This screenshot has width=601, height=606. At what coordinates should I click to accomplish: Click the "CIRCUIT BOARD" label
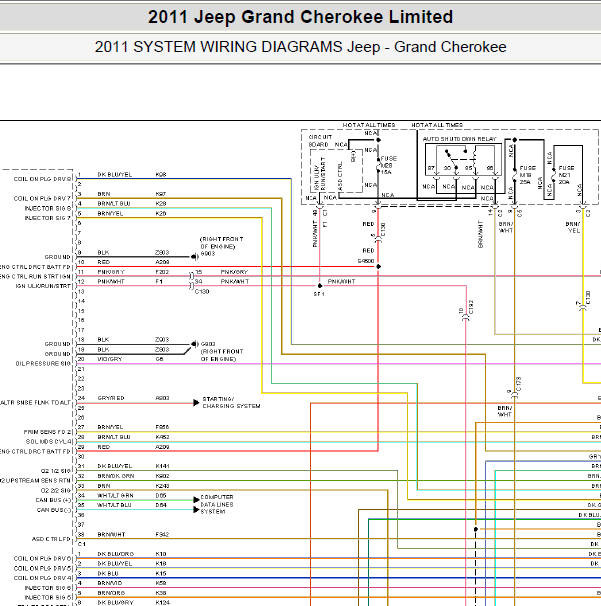pos(320,141)
